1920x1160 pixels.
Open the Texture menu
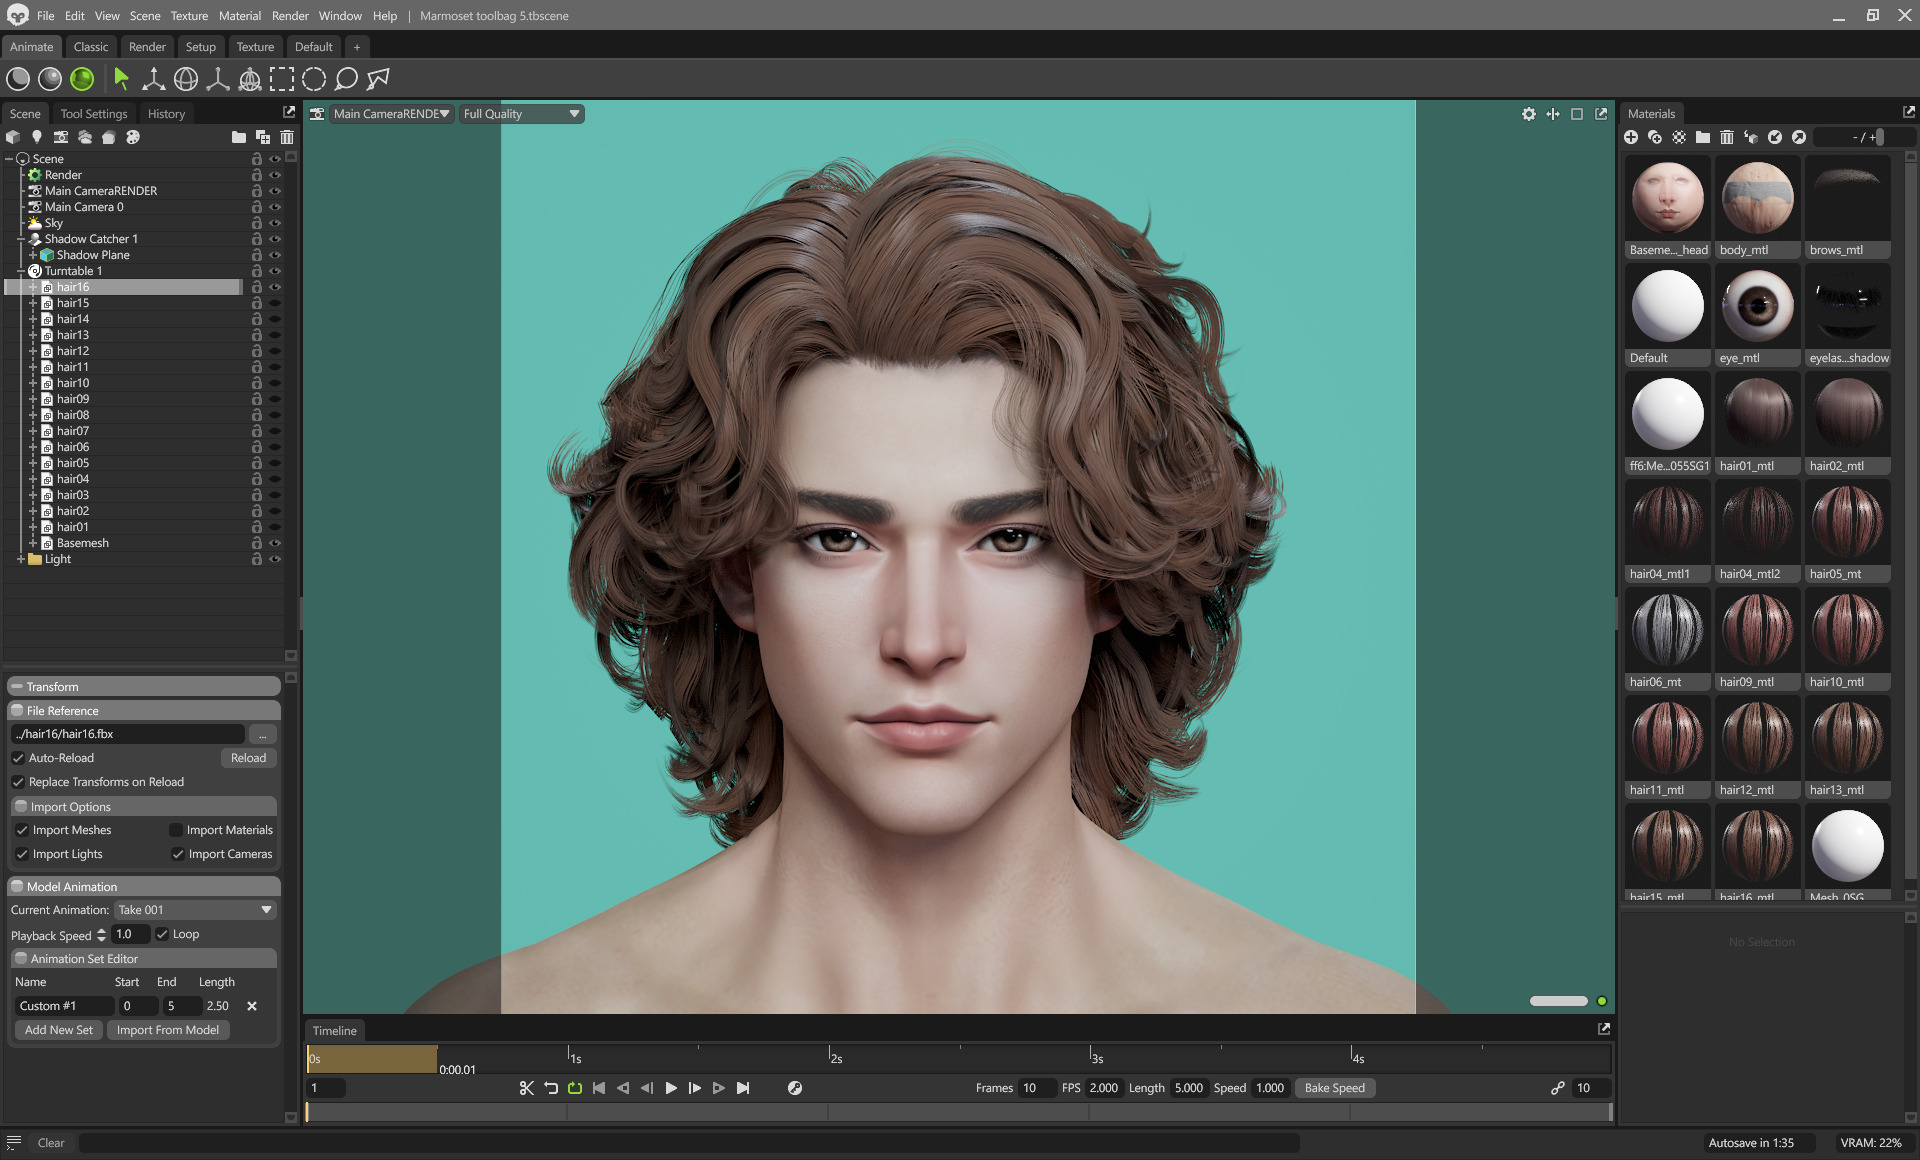pyautogui.click(x=189, y=16)
